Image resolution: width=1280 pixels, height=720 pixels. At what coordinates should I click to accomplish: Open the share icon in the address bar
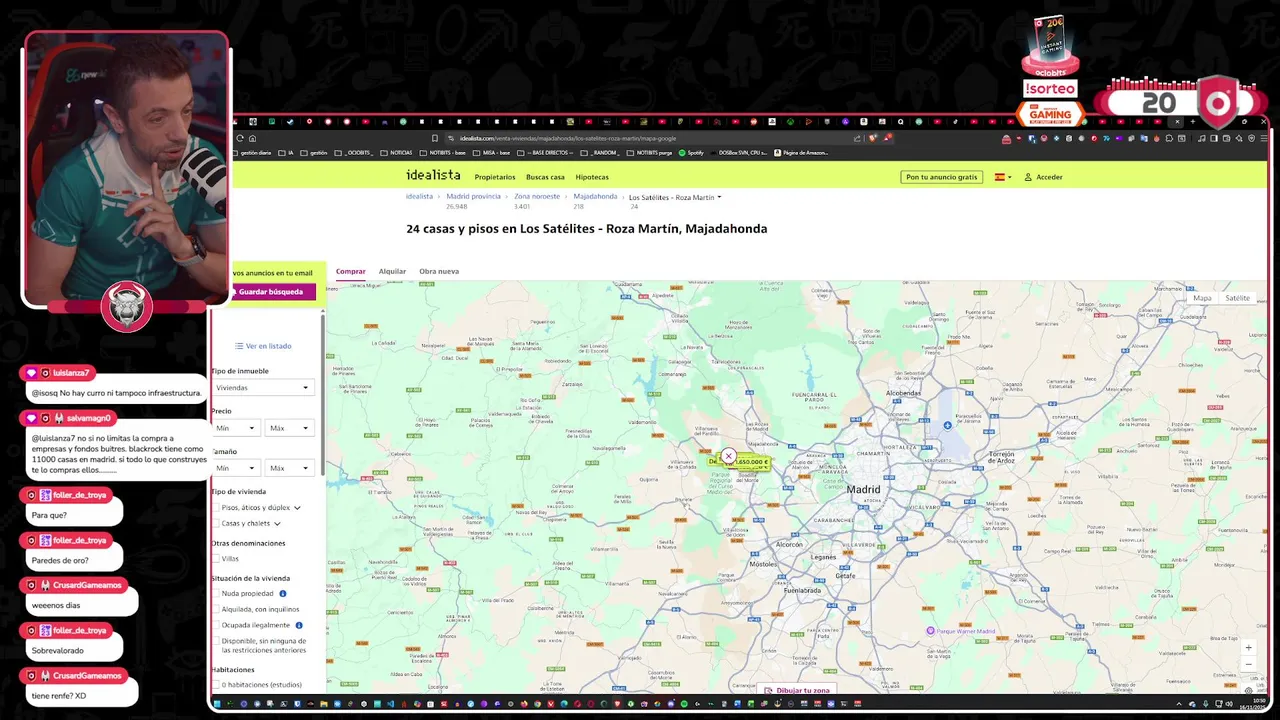pos(859,138)
